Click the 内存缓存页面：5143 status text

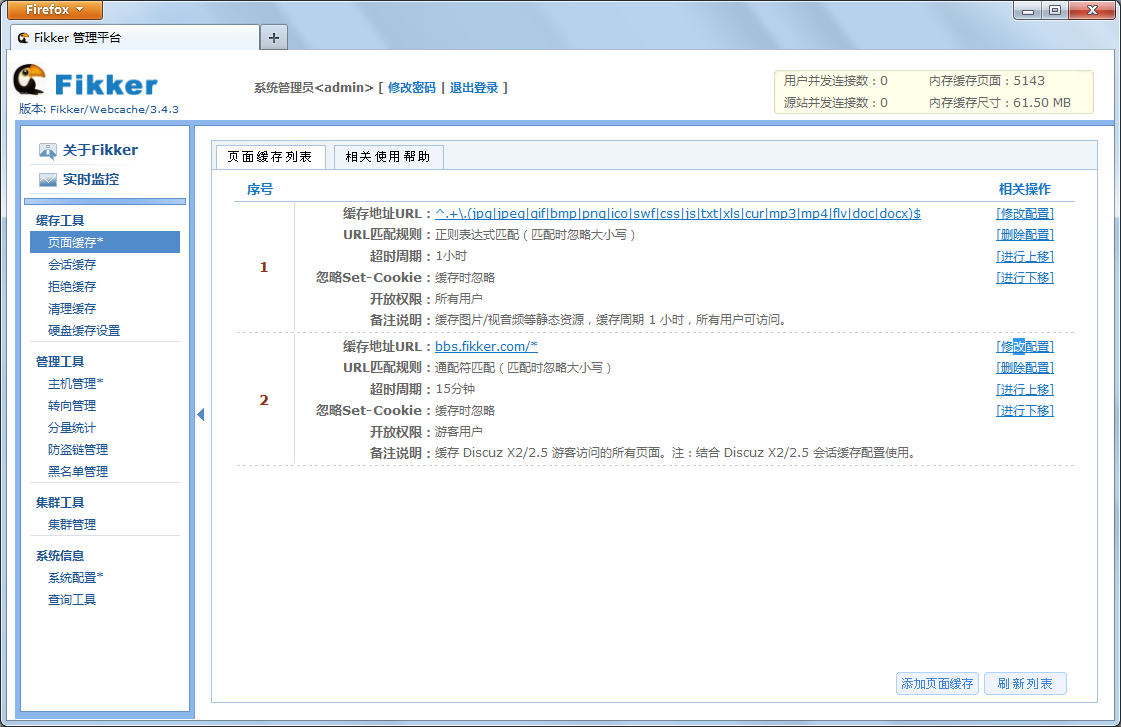pos(987,81)
